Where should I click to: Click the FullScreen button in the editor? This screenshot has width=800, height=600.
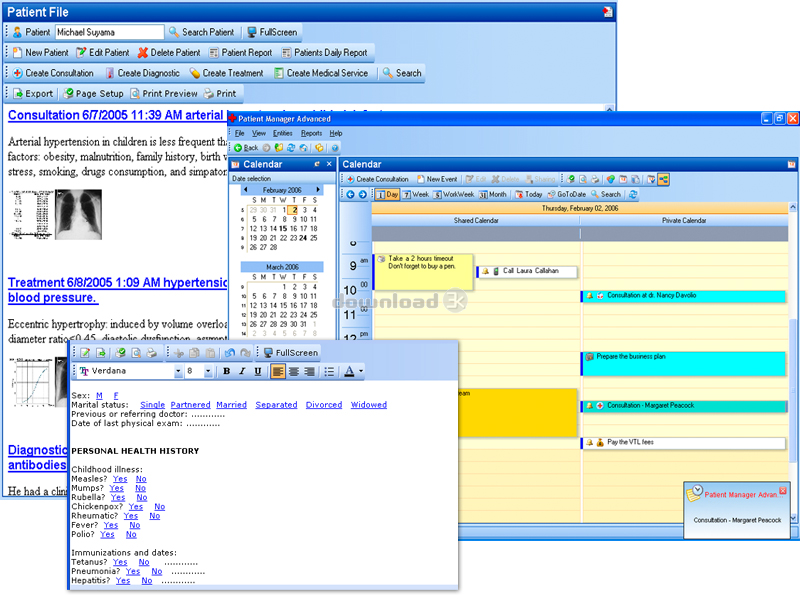[291, 353]
